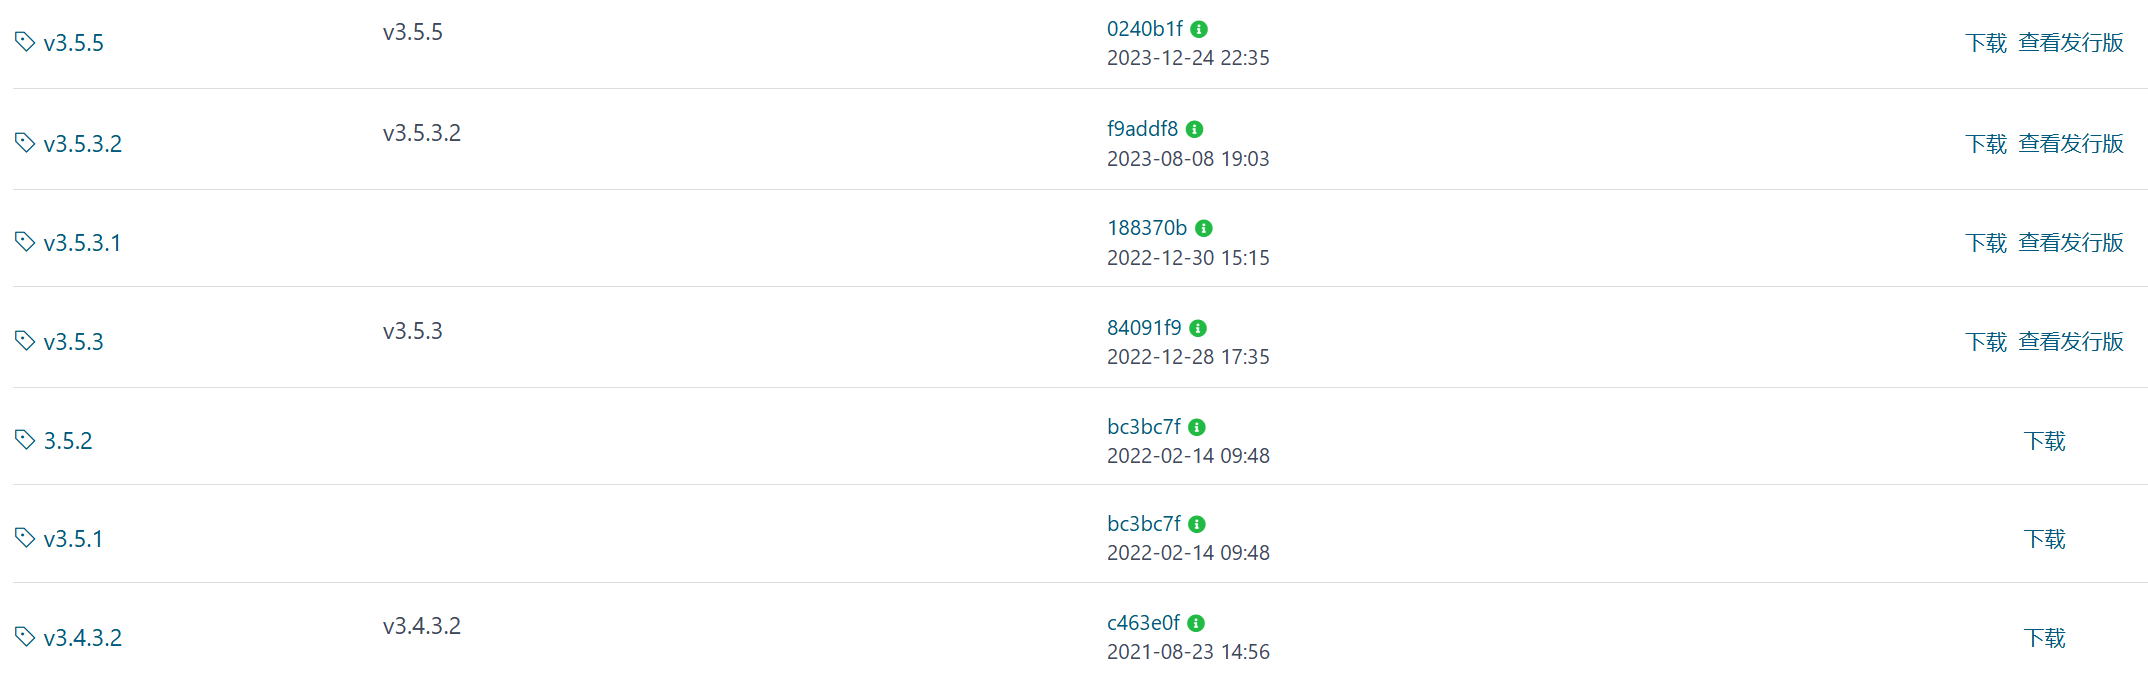Open the v3.5.1 tag link
This screenshot has width=2148, height=675.
click(x=73, y=539)
